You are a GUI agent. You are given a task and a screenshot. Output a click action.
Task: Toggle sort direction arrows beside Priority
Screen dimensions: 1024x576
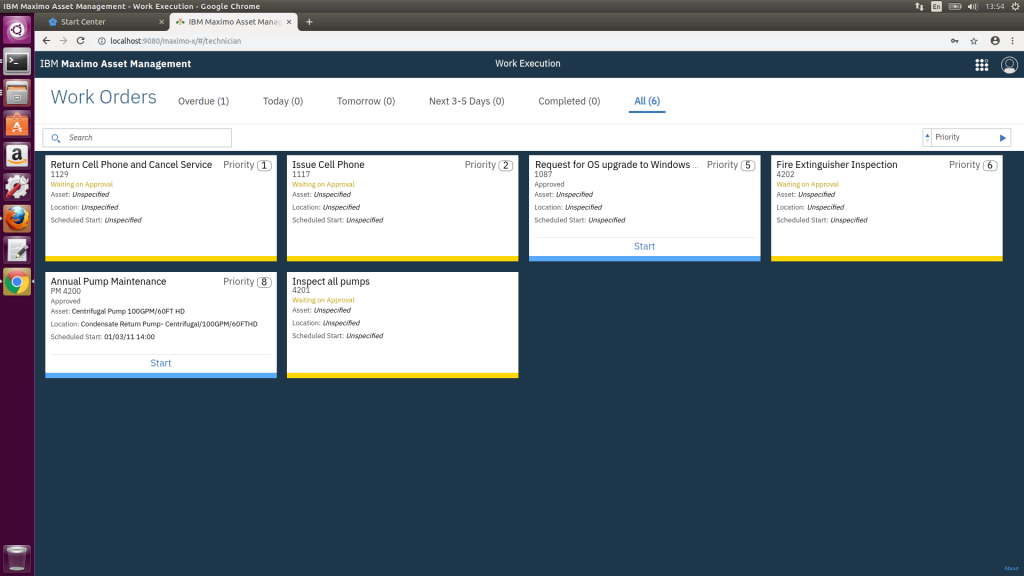(927, 137)
